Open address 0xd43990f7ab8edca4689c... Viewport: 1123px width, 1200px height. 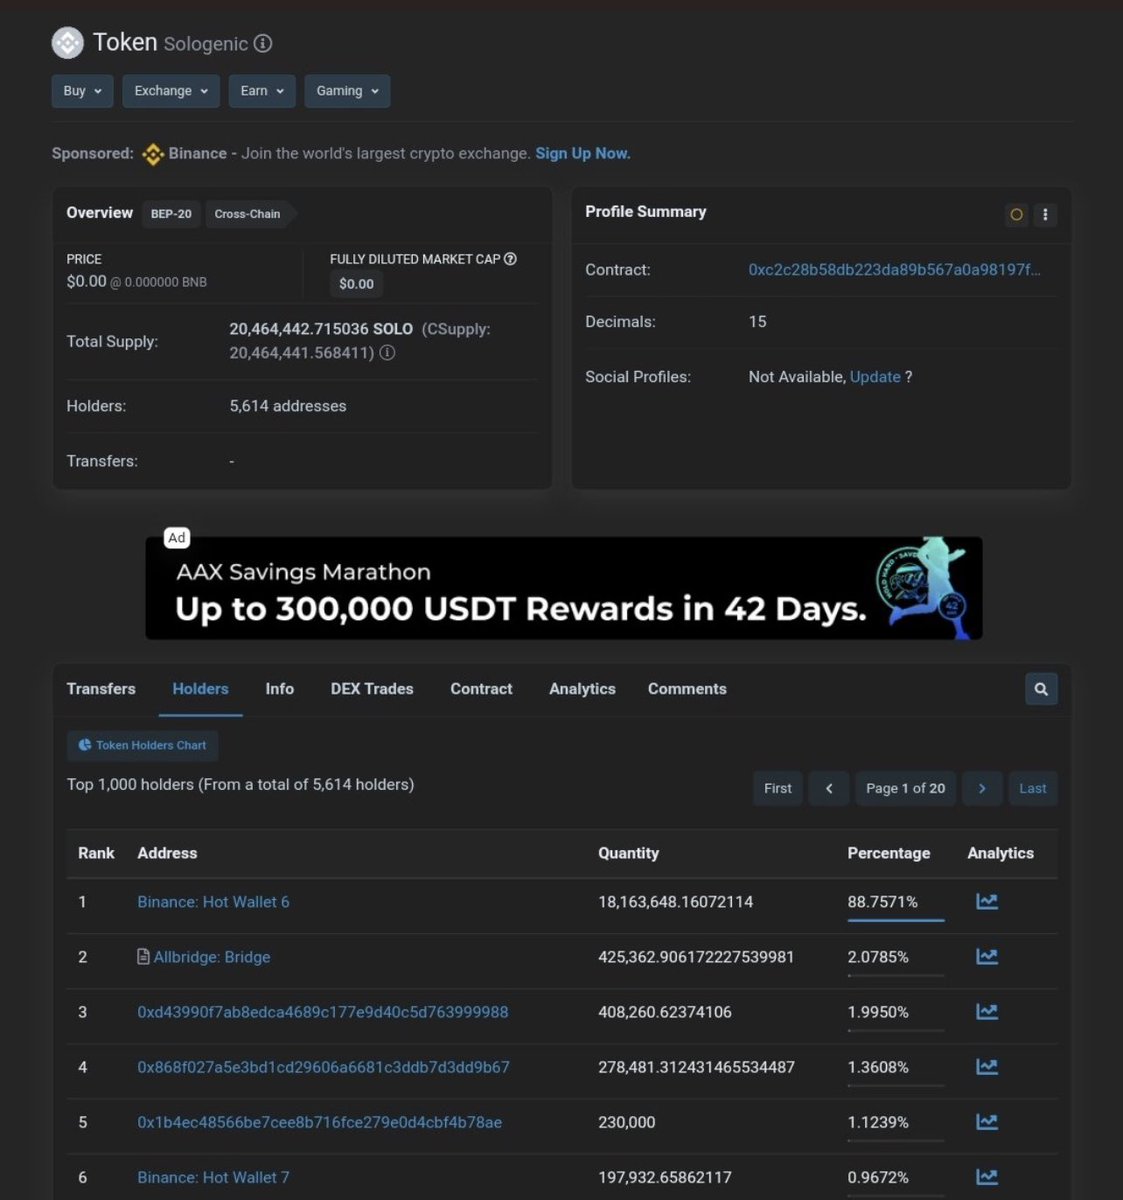point(323,1012)
